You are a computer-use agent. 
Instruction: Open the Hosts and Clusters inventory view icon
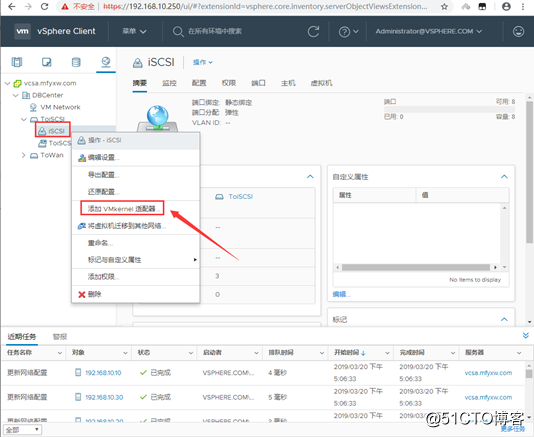pos(16,62)
